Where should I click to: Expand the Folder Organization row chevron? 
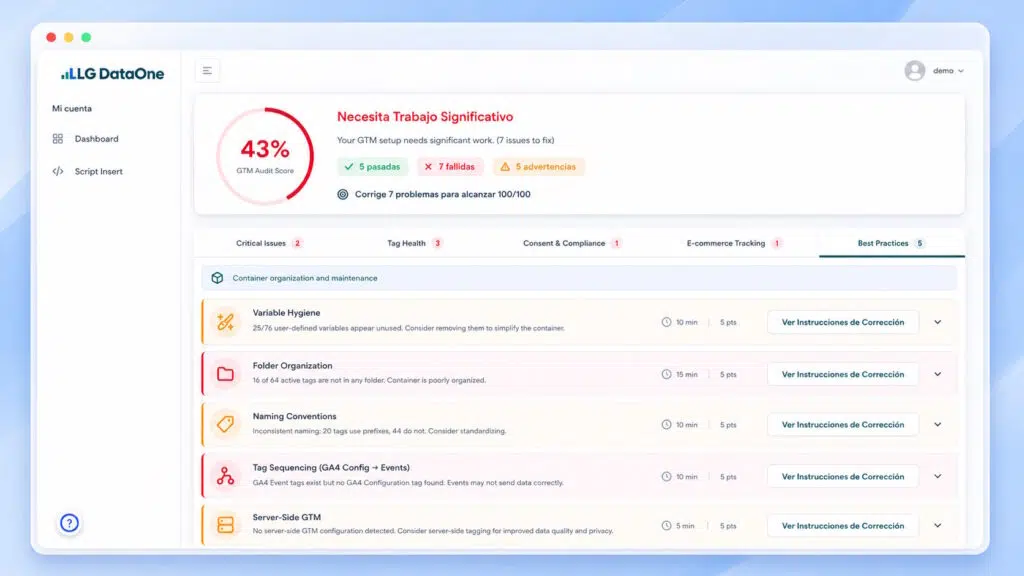(x=937, y=374)
